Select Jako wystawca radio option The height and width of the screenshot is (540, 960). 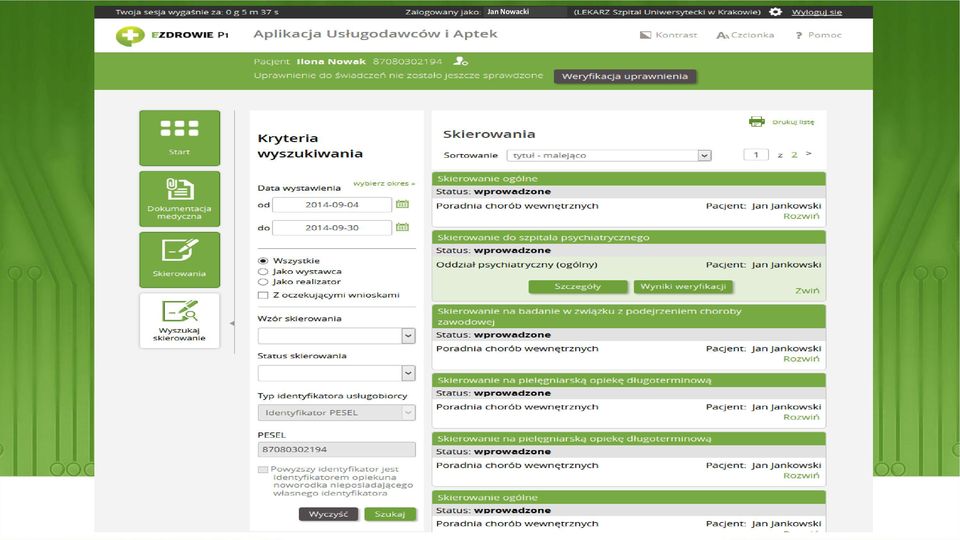263,271
